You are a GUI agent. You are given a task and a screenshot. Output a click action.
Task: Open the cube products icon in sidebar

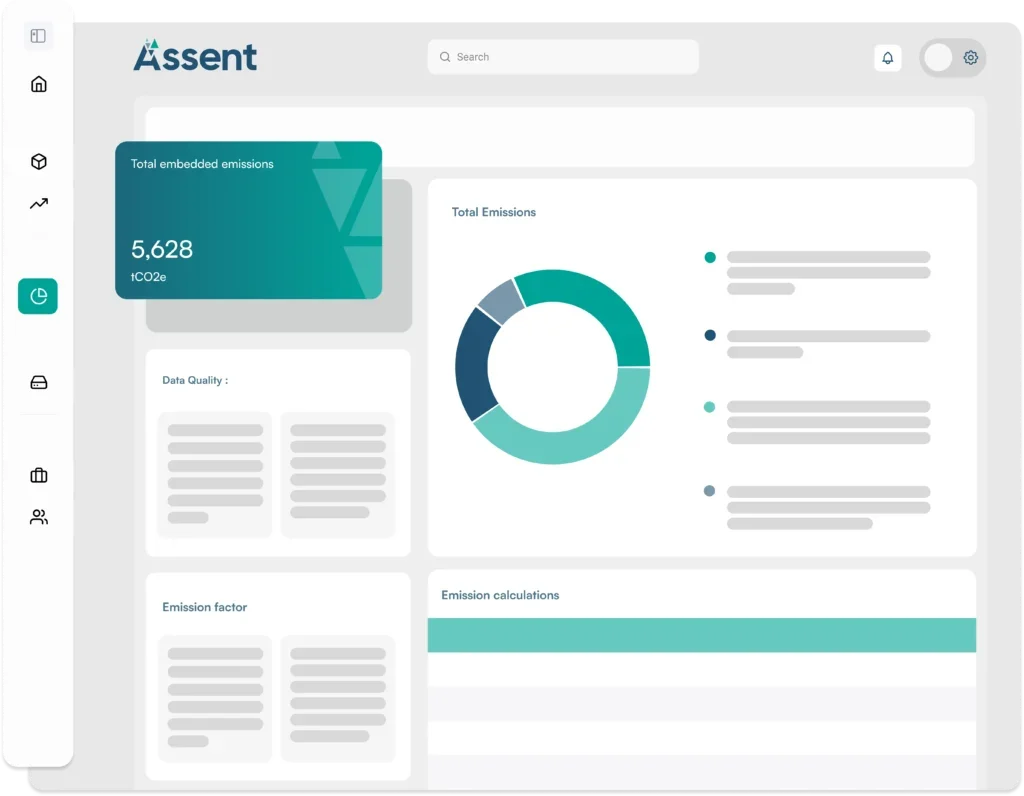(38, 162)
